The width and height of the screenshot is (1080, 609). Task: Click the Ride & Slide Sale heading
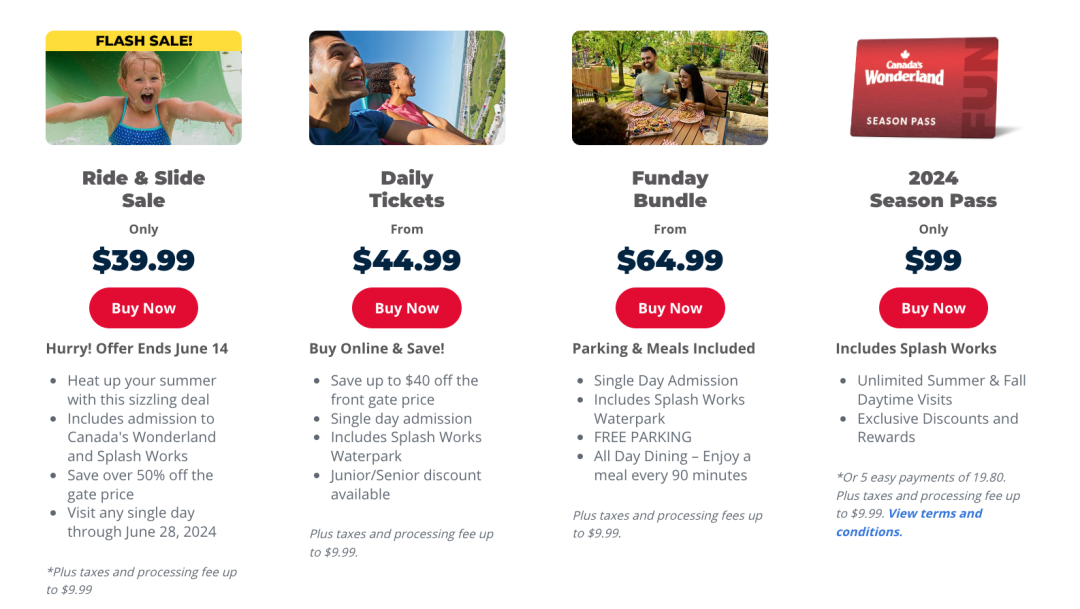[143, 189]
